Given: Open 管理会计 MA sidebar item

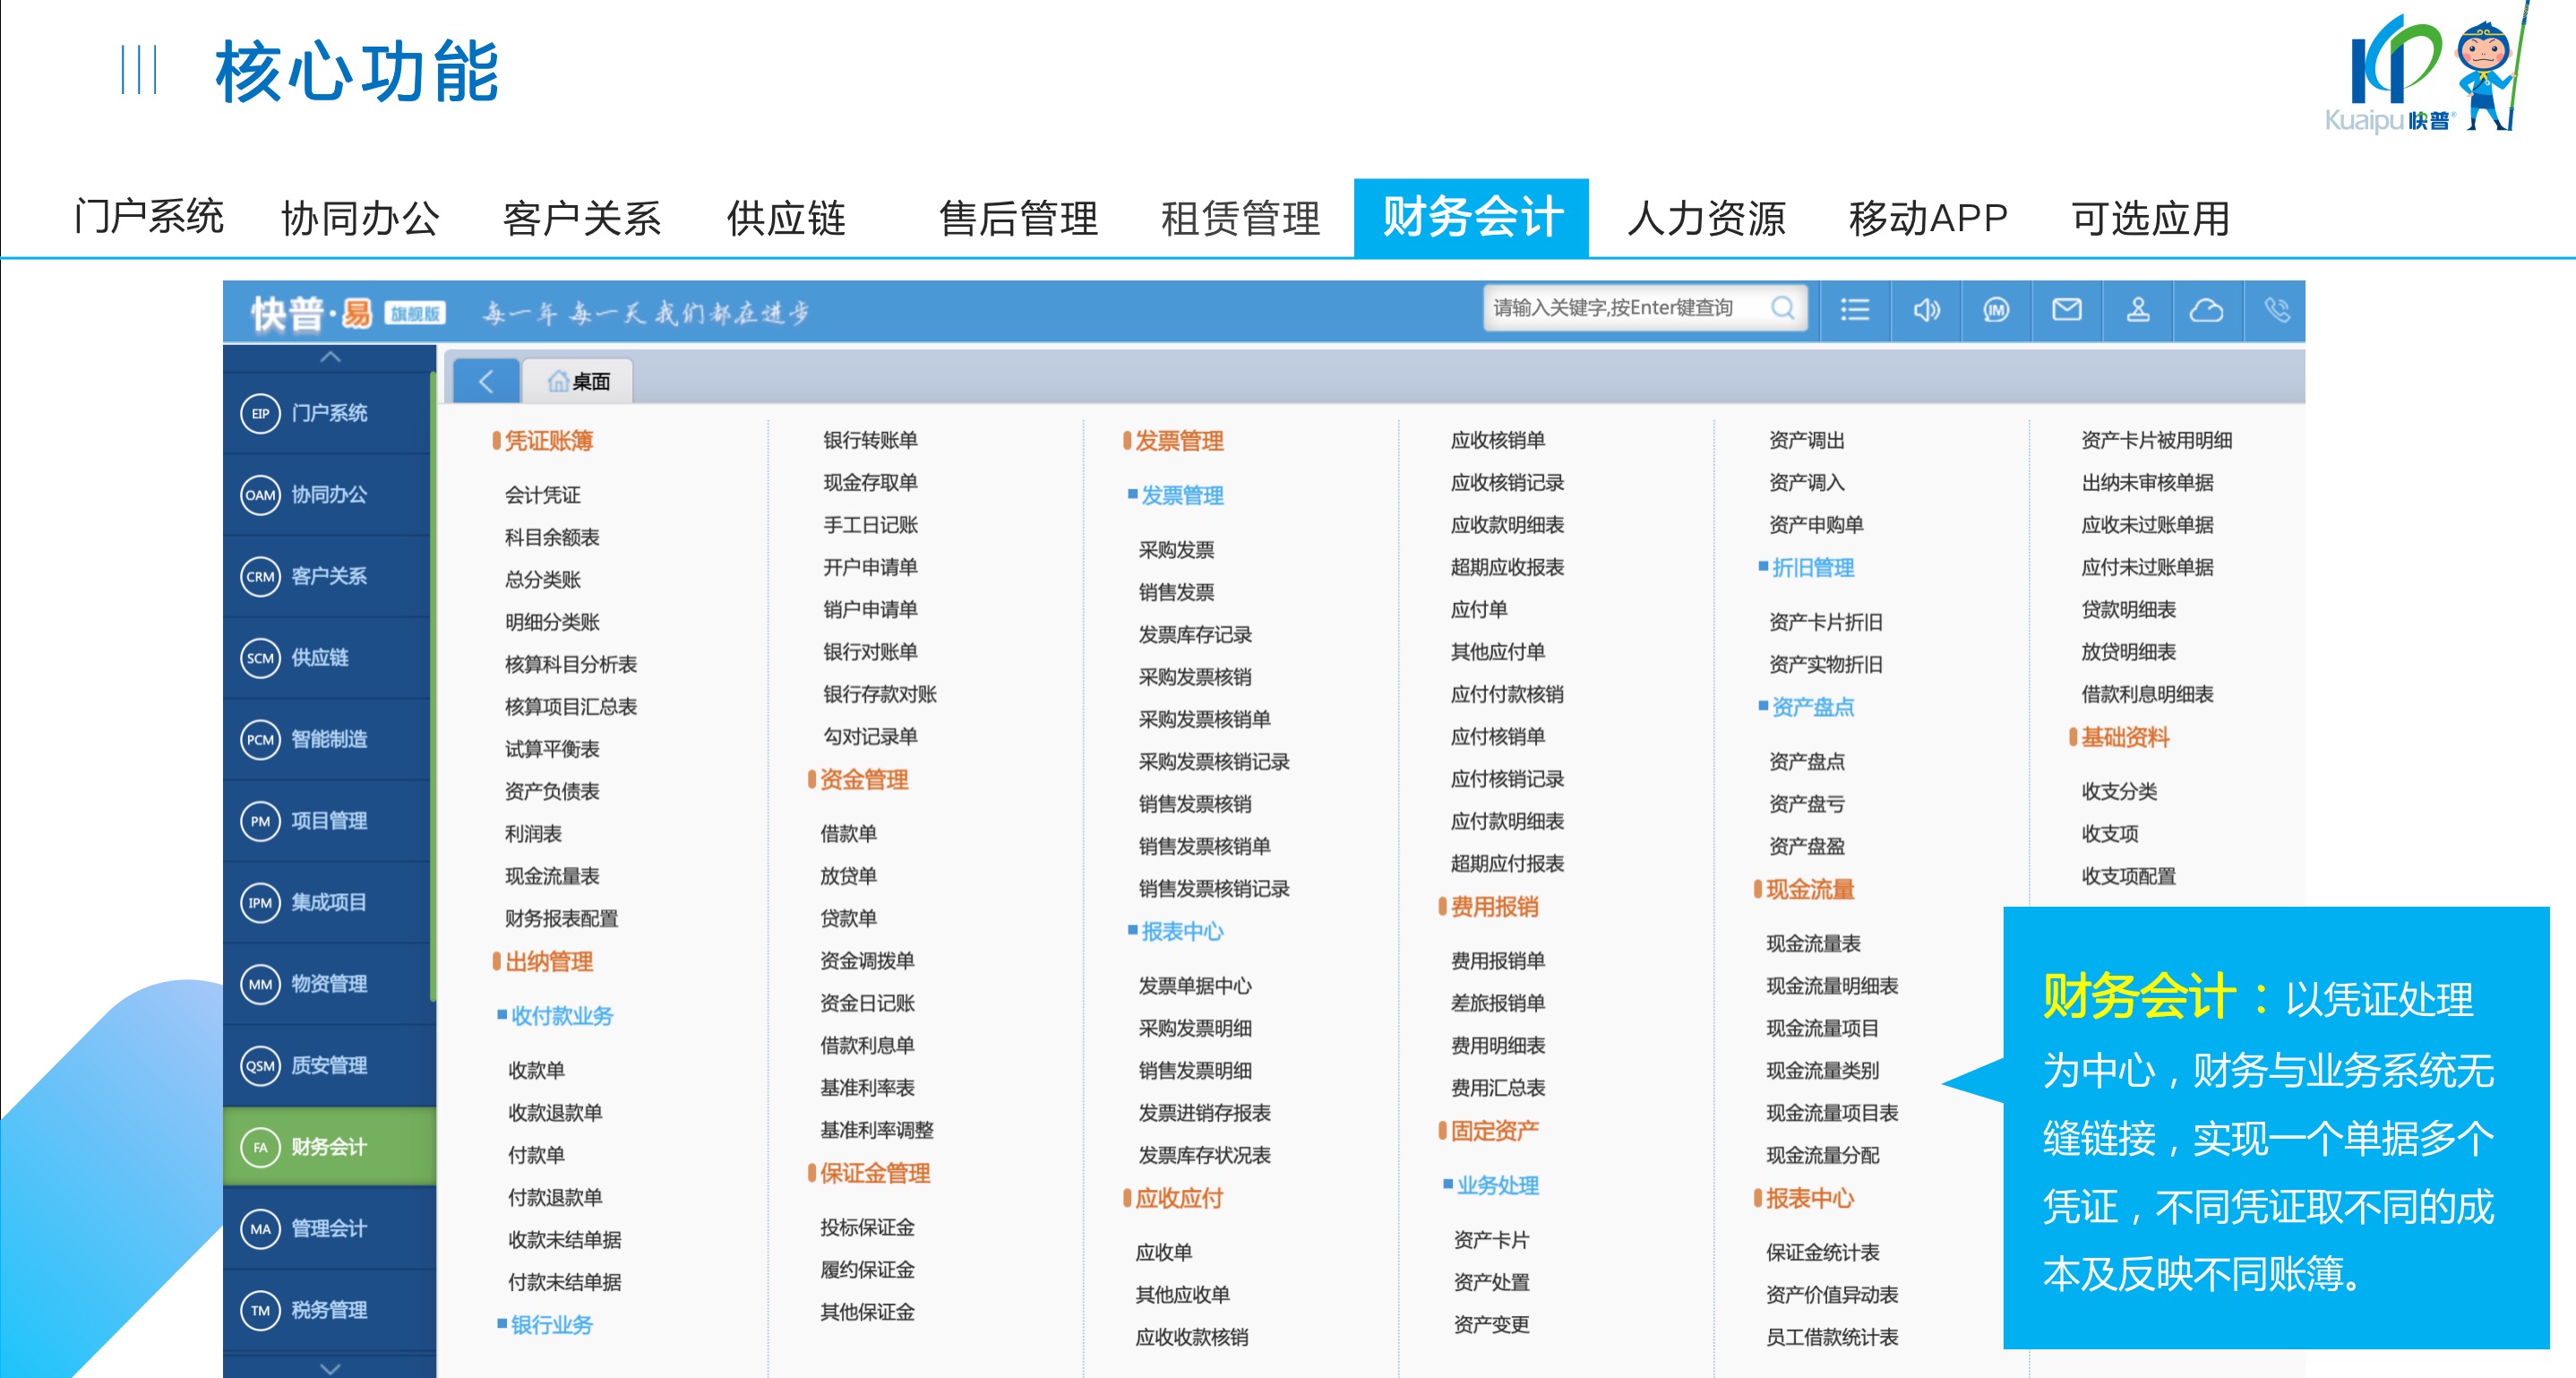Looking at the screenshot, I should tap(328, 1228).
